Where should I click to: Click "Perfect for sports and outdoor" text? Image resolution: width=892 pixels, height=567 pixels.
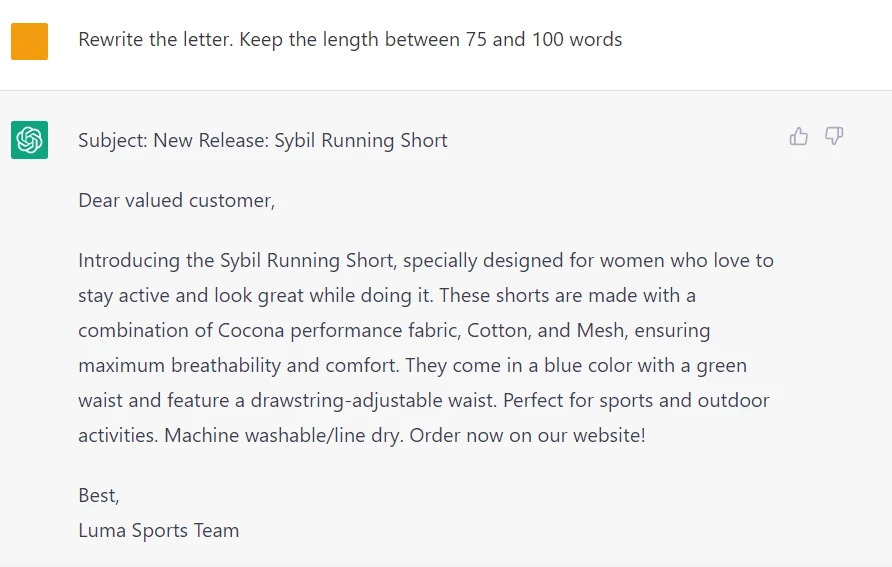coord(636,400)
